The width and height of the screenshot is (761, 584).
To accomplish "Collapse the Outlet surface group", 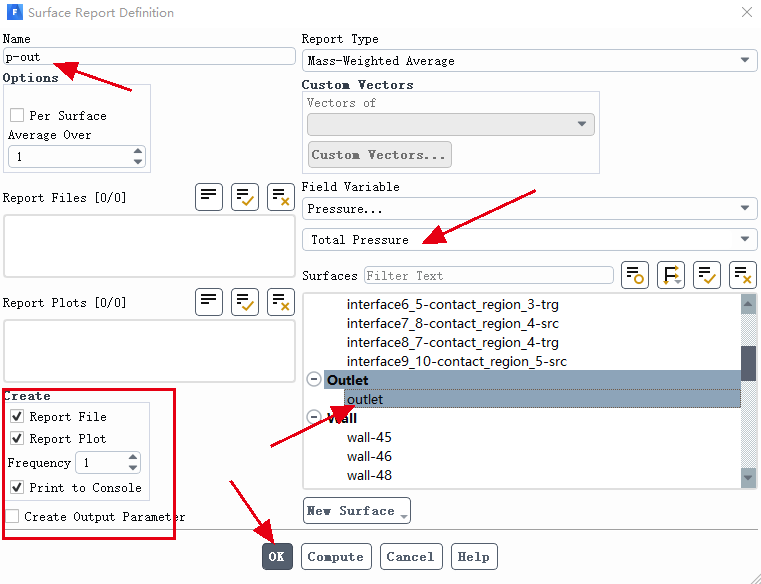I will (x=314, y=380).
